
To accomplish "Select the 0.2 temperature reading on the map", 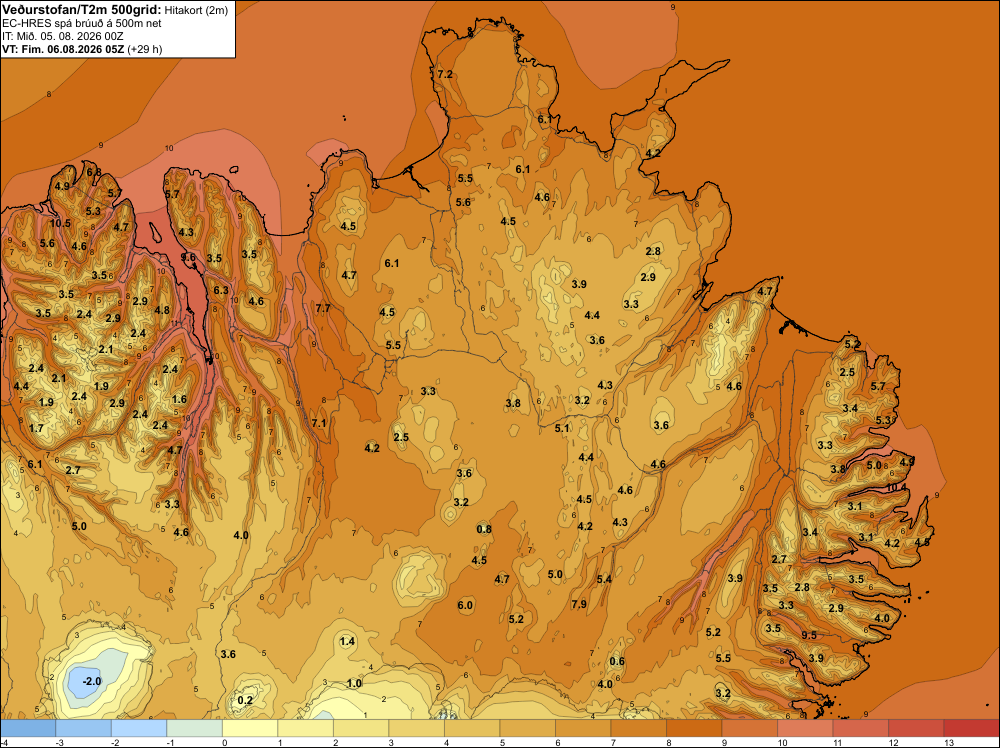I will click(x=245, y=700).
